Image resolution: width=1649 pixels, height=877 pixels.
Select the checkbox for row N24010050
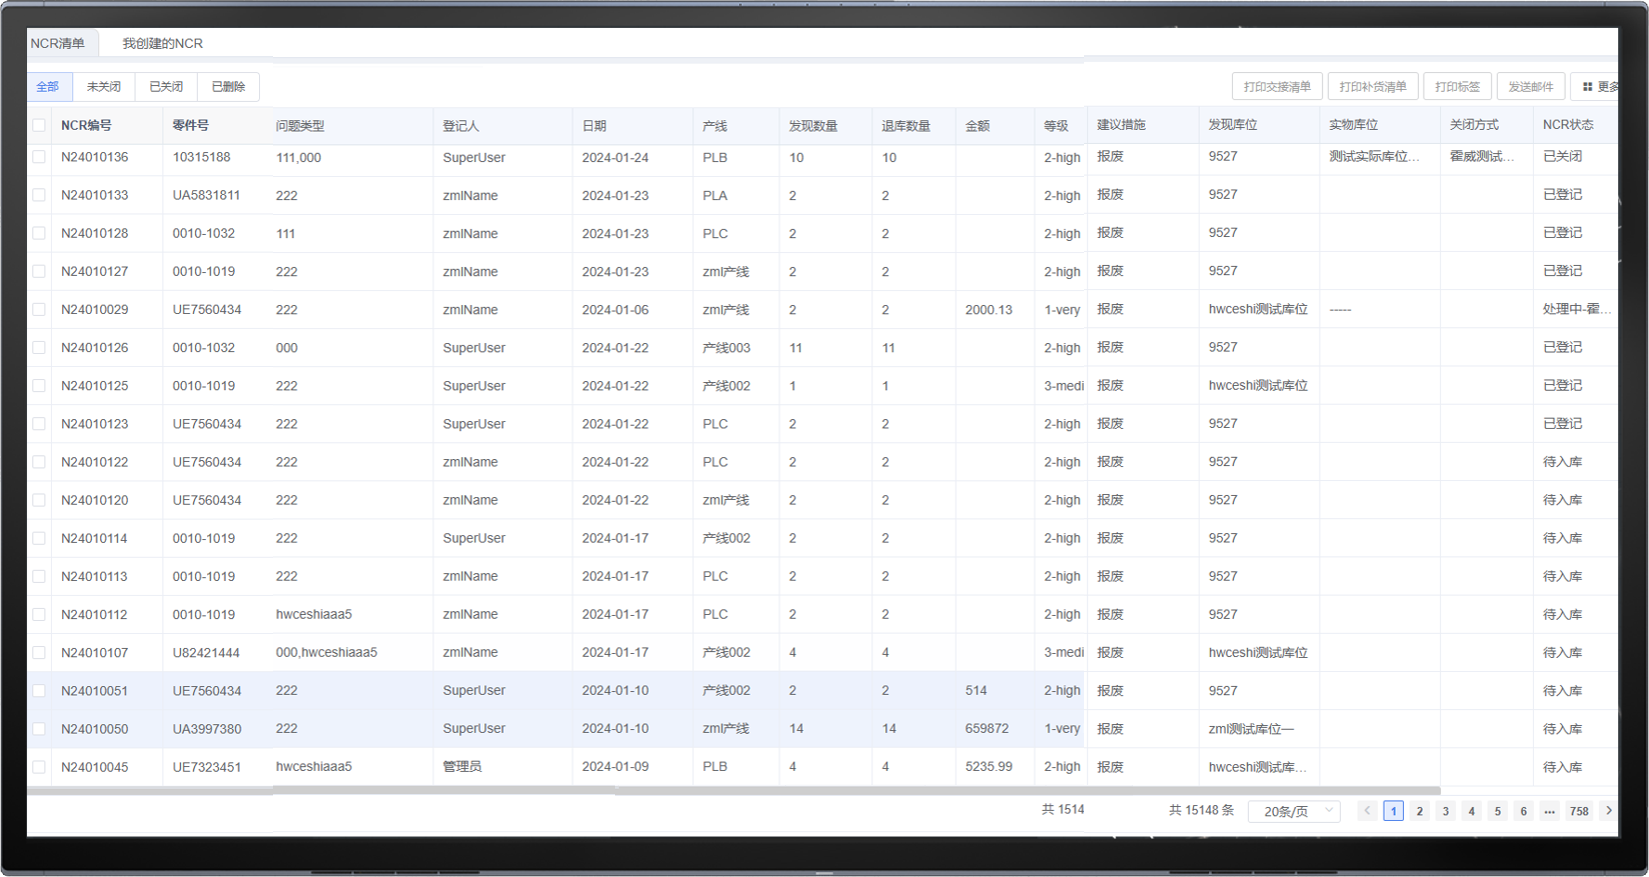click(39, 729)
